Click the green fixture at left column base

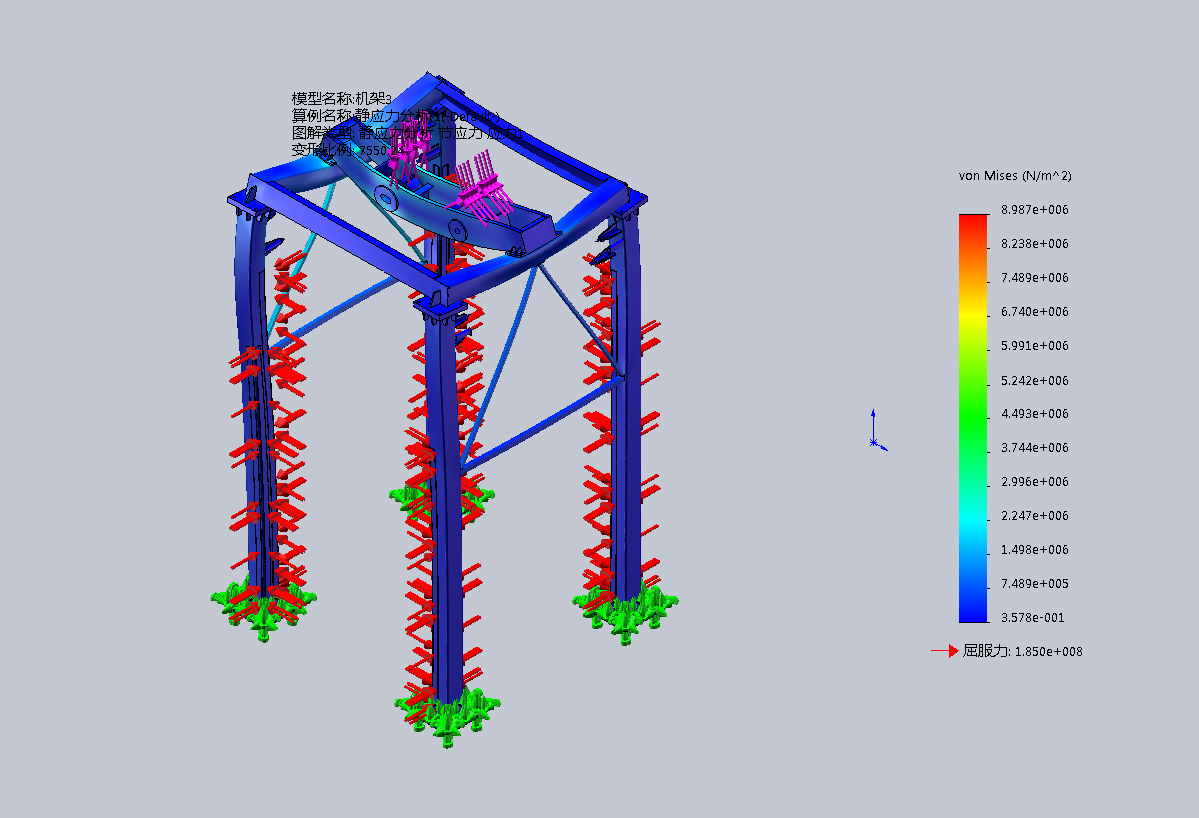click(264, 609)
